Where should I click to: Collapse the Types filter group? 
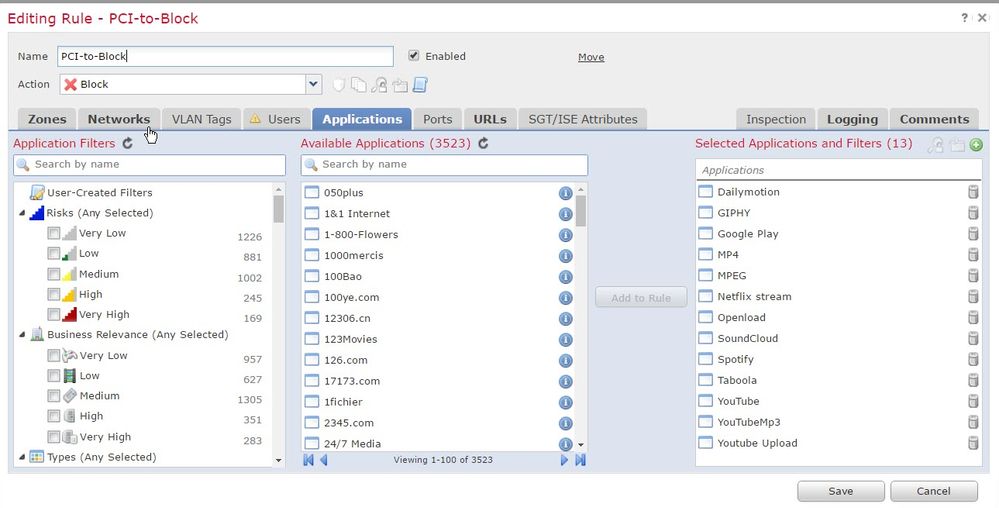(x=22, y=457)
